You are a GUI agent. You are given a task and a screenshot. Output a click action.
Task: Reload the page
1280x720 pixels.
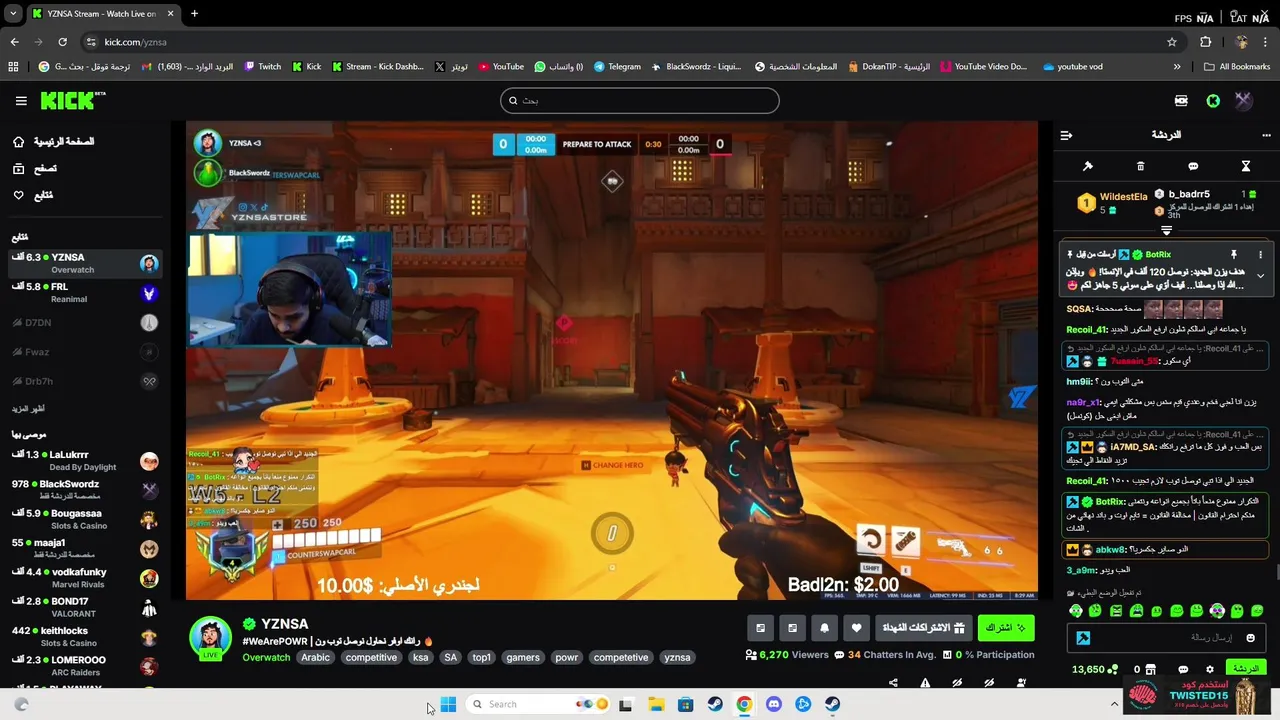tap(62, 42)
